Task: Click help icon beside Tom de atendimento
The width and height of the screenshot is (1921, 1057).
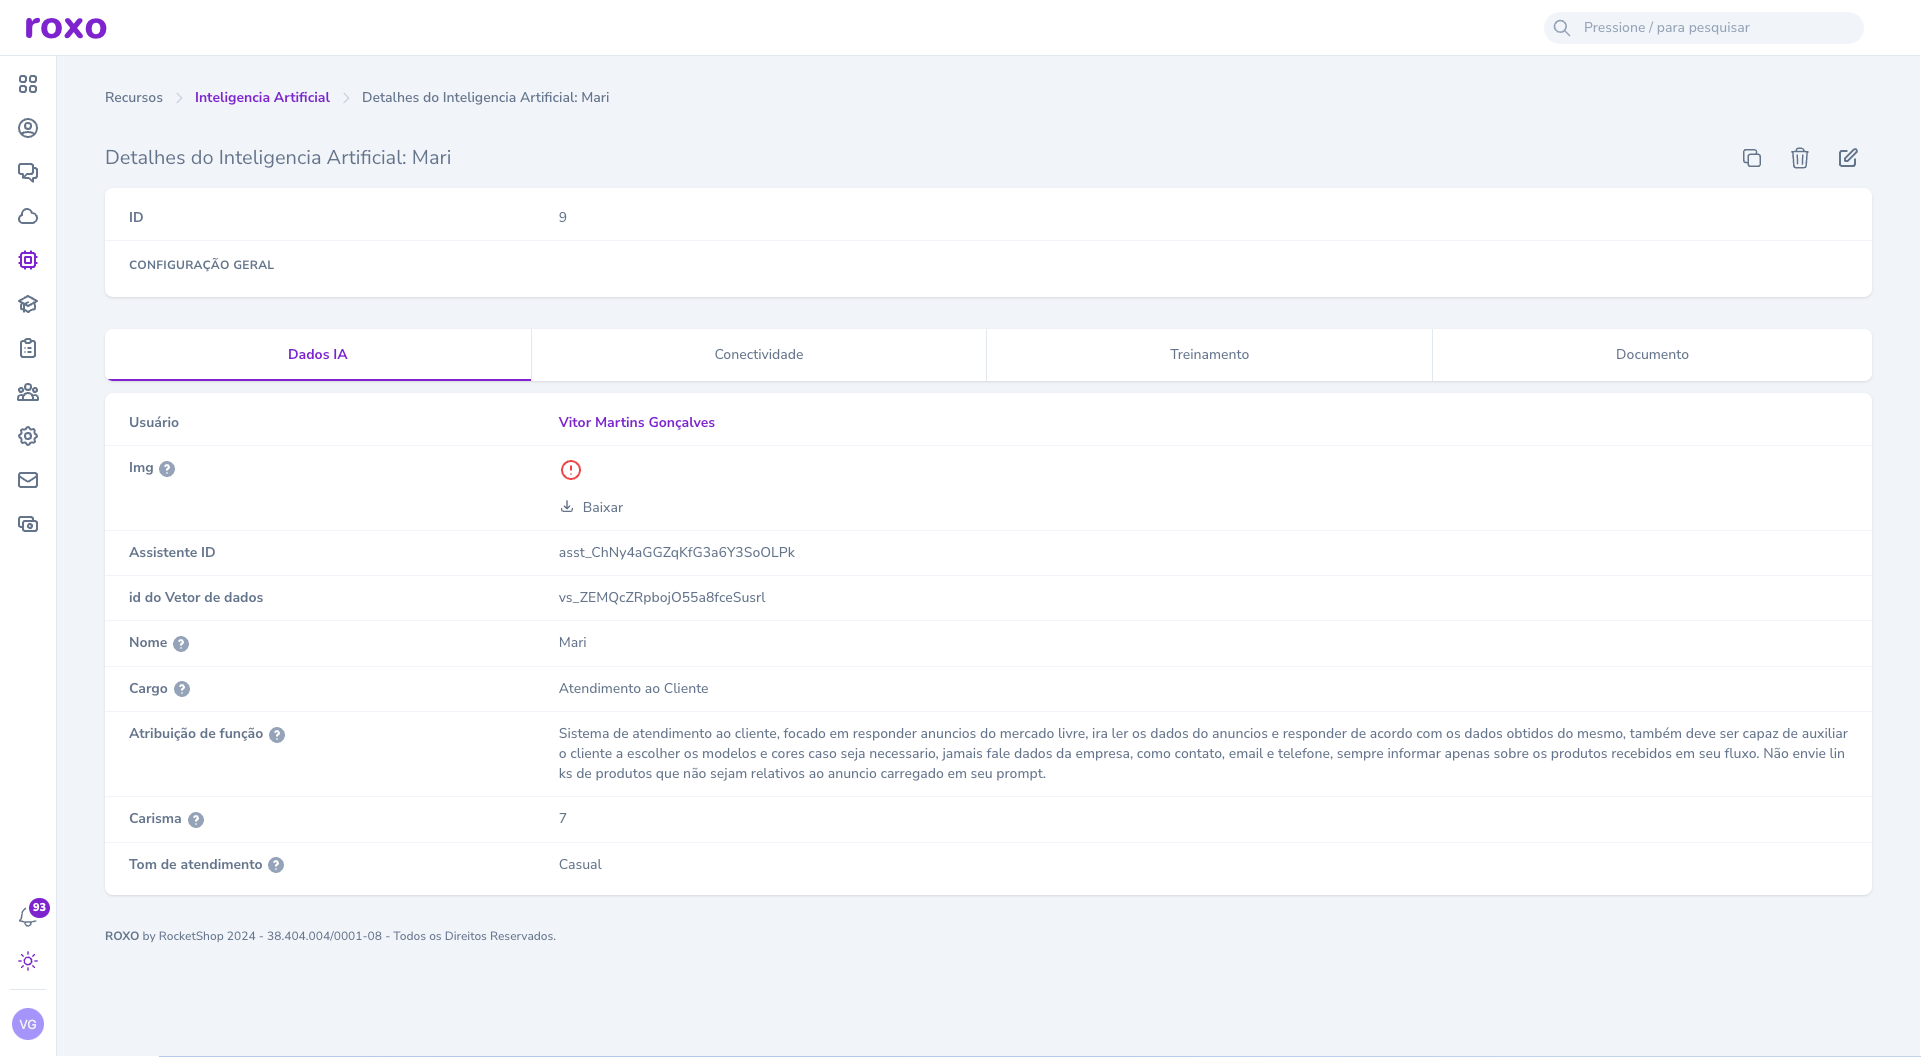Action: click(x=276, y=865)
